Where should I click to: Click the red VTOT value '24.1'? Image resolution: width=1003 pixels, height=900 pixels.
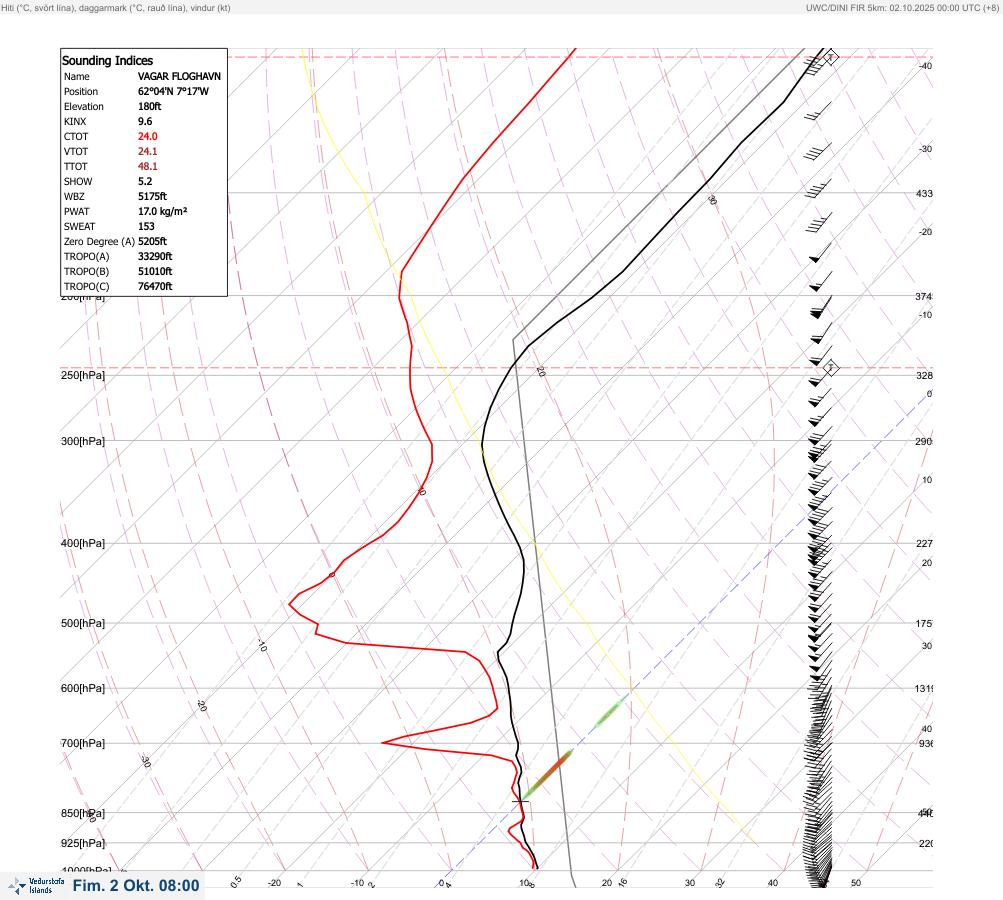tap(148, 152)
